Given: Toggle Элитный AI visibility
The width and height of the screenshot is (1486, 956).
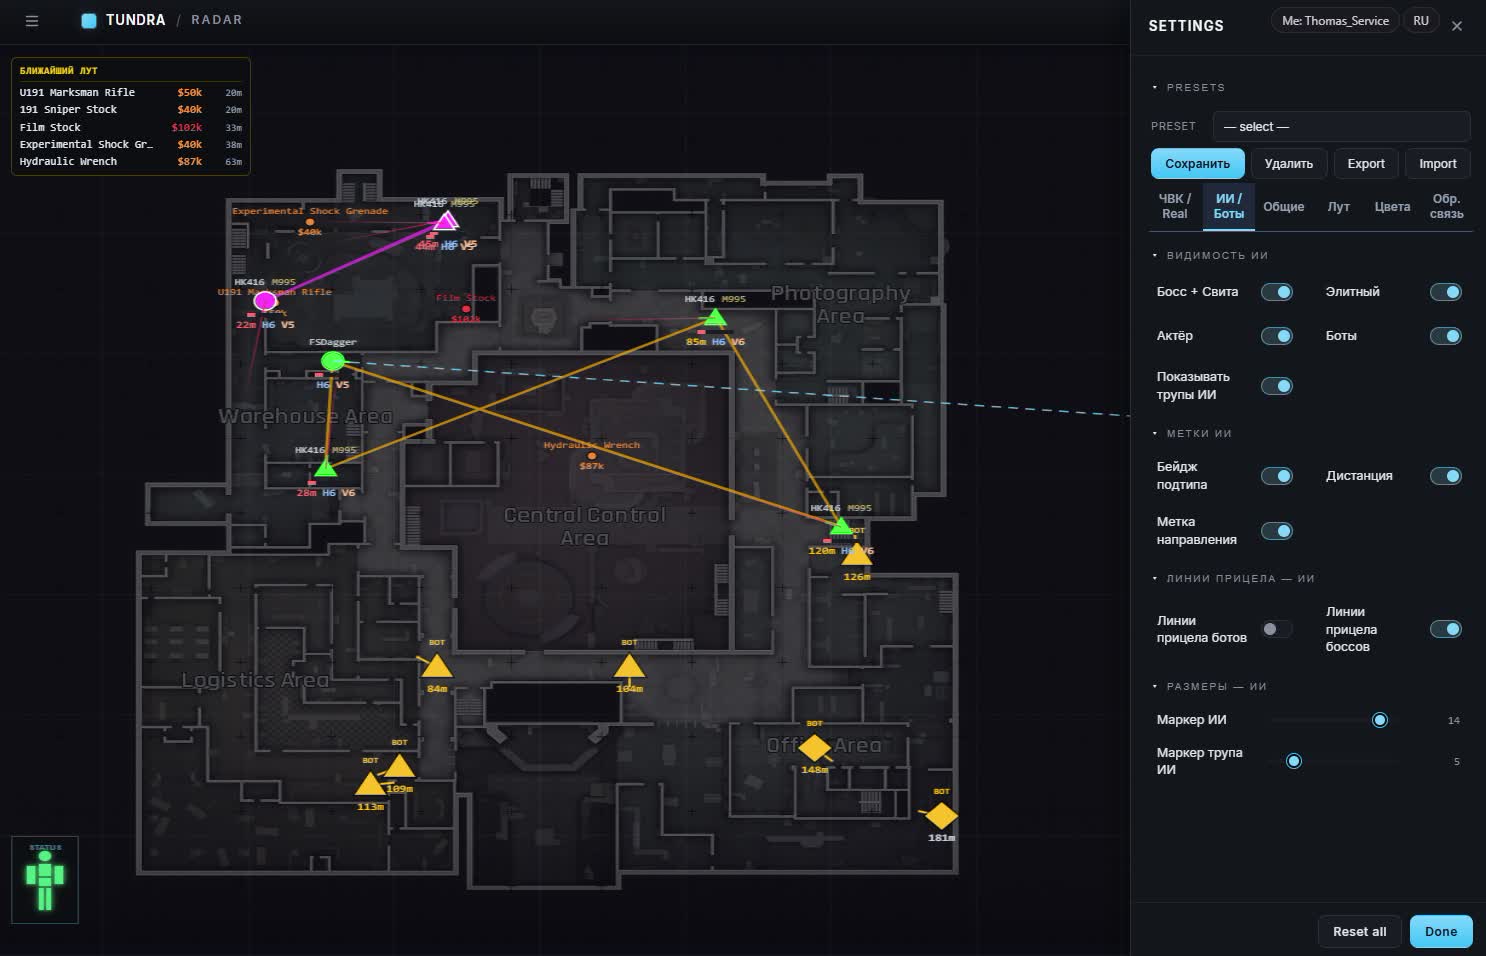Looking at the screenshot, I should click(1446, 292).
